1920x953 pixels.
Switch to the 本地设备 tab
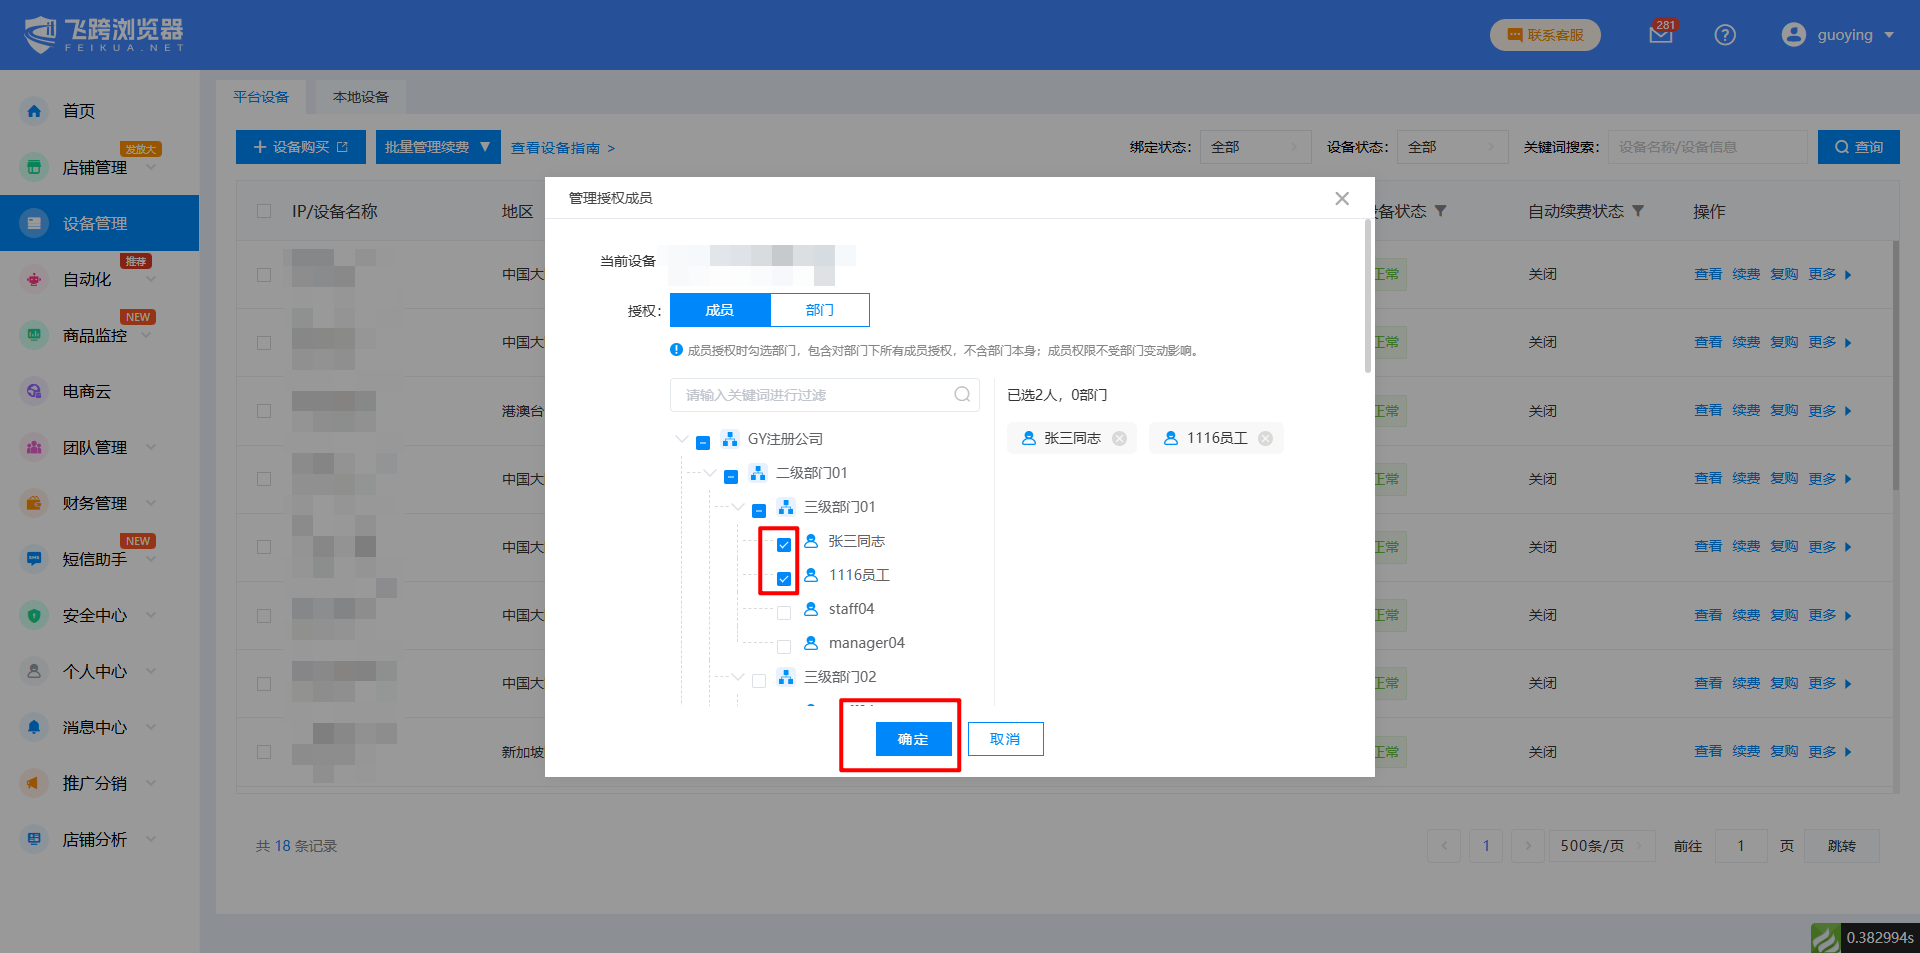tap(360, 97)
